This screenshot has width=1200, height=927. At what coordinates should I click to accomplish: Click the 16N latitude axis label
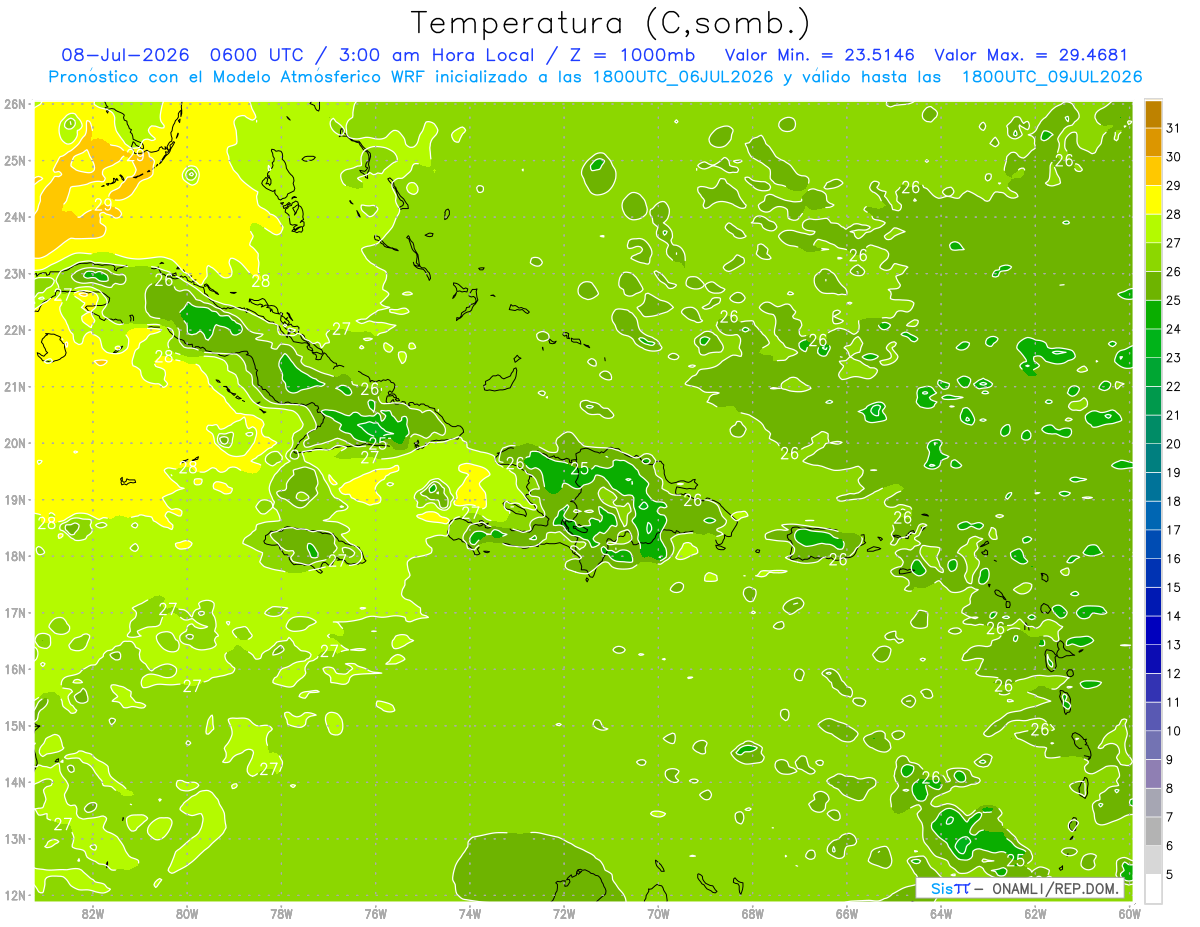(x=14, y=669)
